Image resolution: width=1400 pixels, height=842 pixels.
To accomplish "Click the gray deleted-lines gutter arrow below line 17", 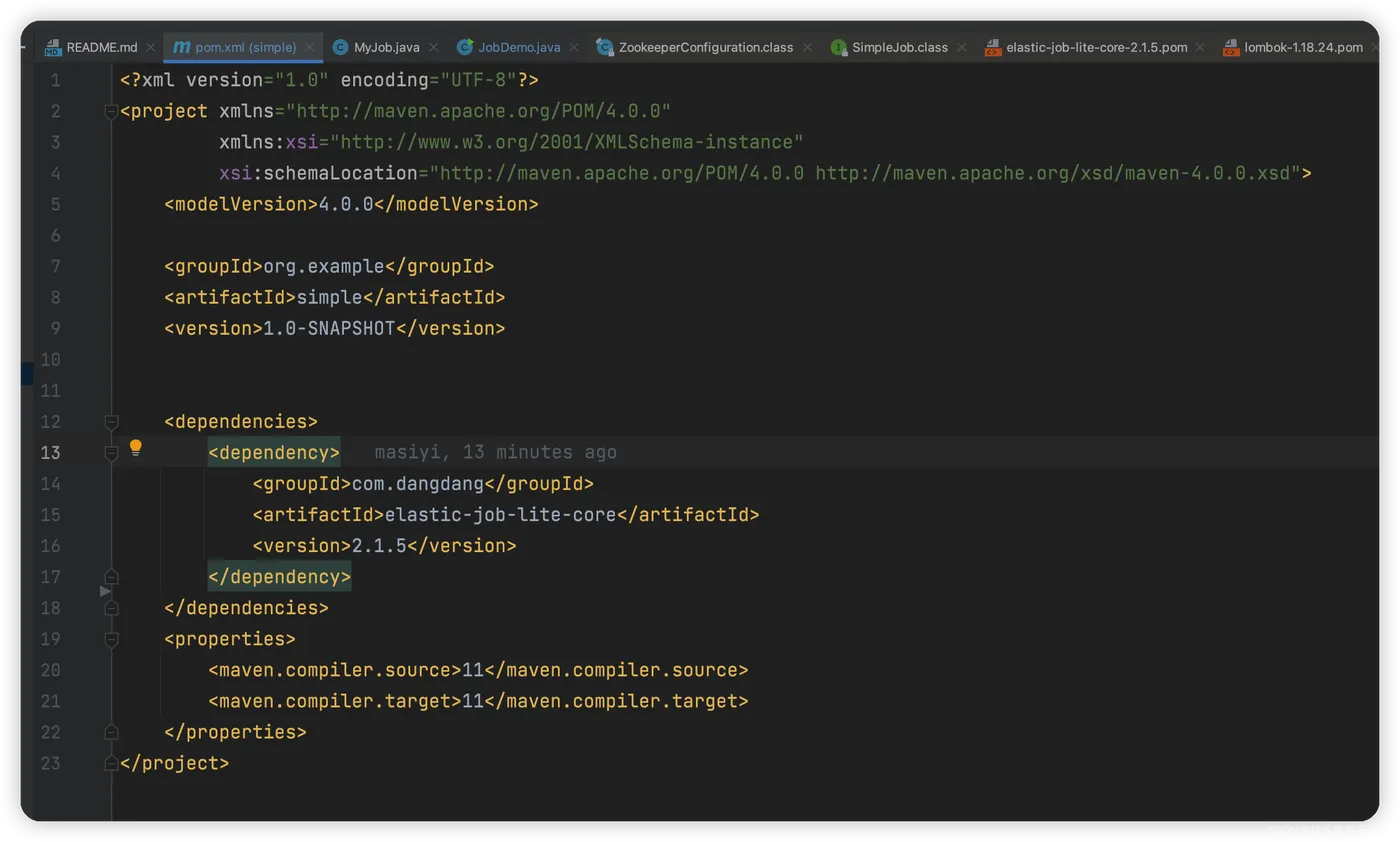I will click(106, 592).
